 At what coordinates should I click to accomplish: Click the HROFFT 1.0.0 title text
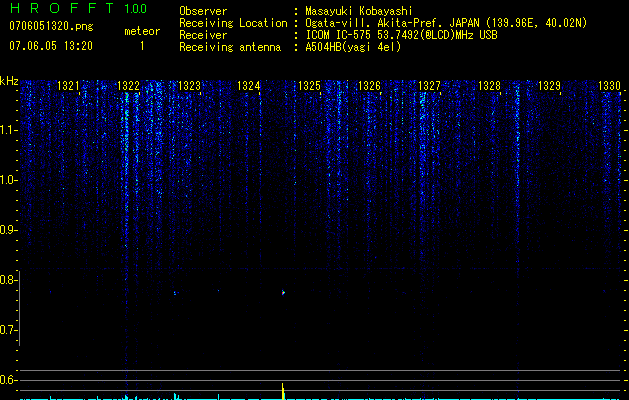(x=78, y=8)
